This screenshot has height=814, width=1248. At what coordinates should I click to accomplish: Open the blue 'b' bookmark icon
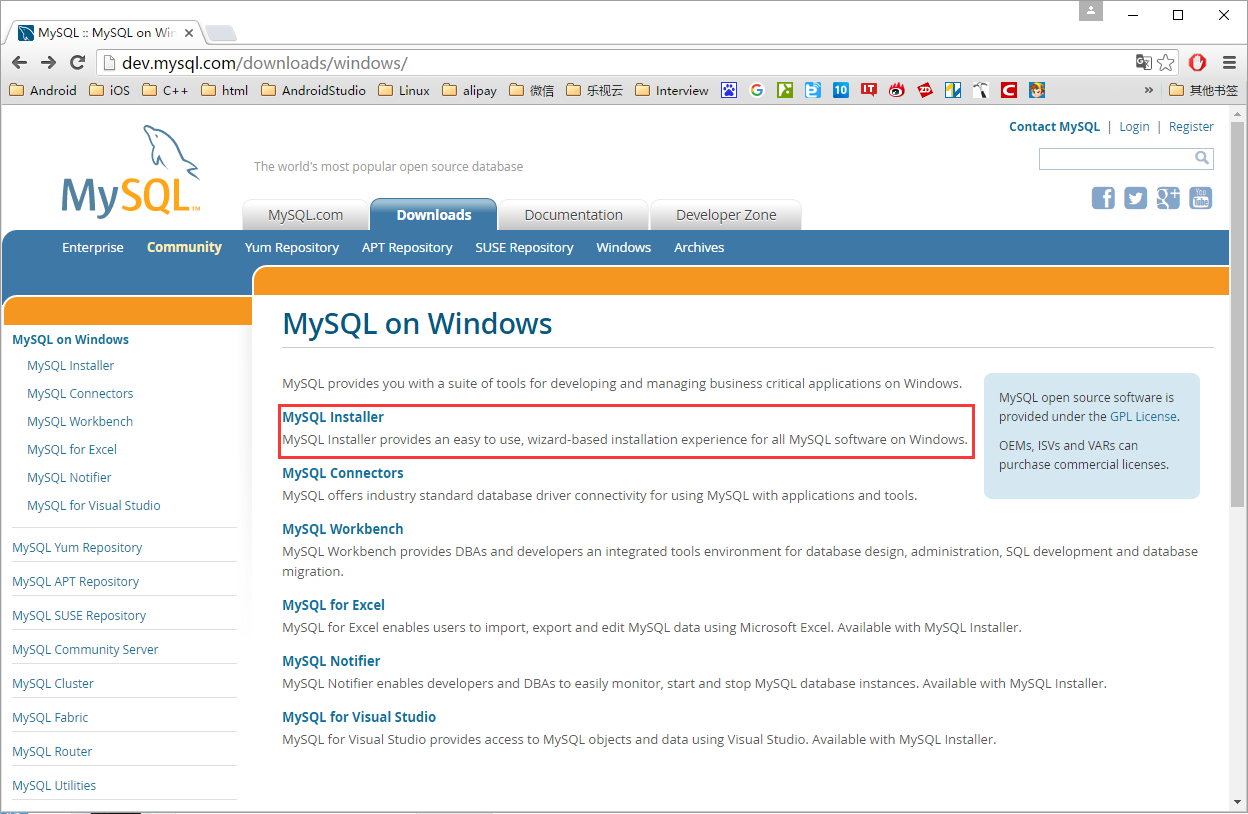813,90
